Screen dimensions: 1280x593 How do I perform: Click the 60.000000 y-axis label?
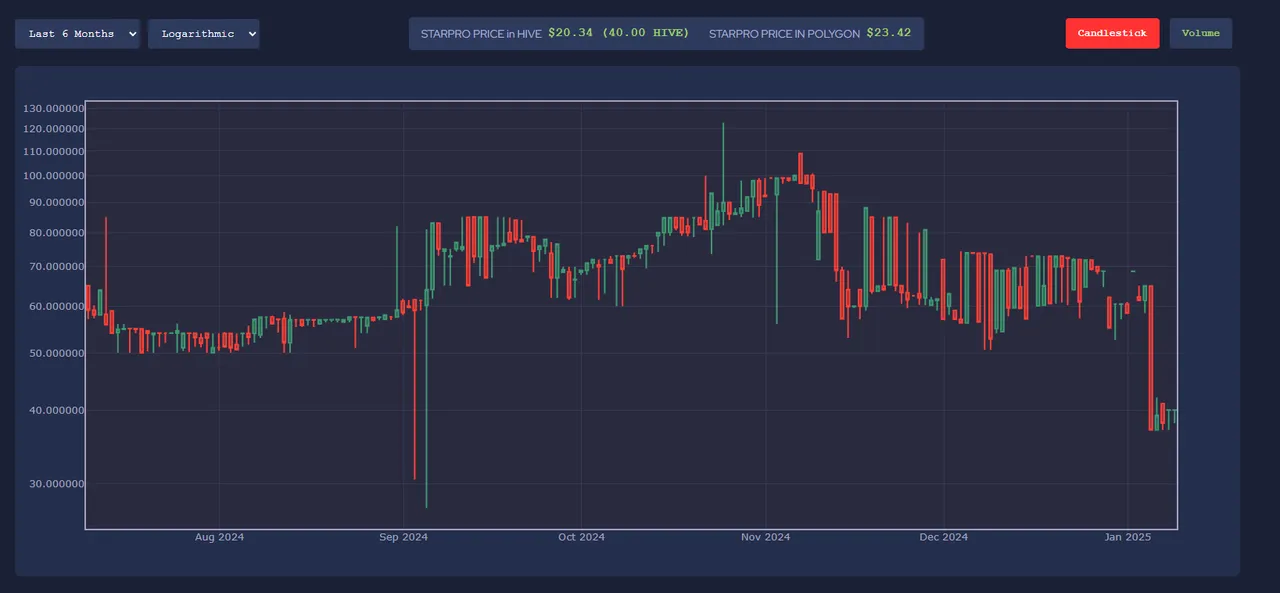click(x=55, y=307)
